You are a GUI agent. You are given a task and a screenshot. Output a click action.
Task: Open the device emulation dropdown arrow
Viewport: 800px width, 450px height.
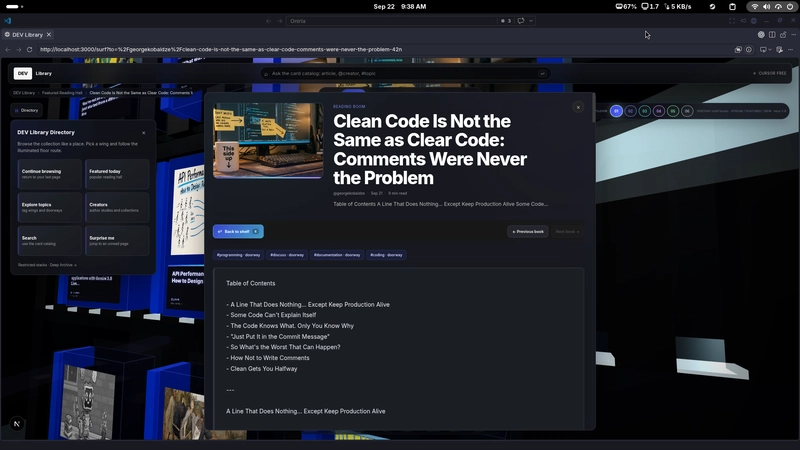pyautogui.click(x=769, y=49)
